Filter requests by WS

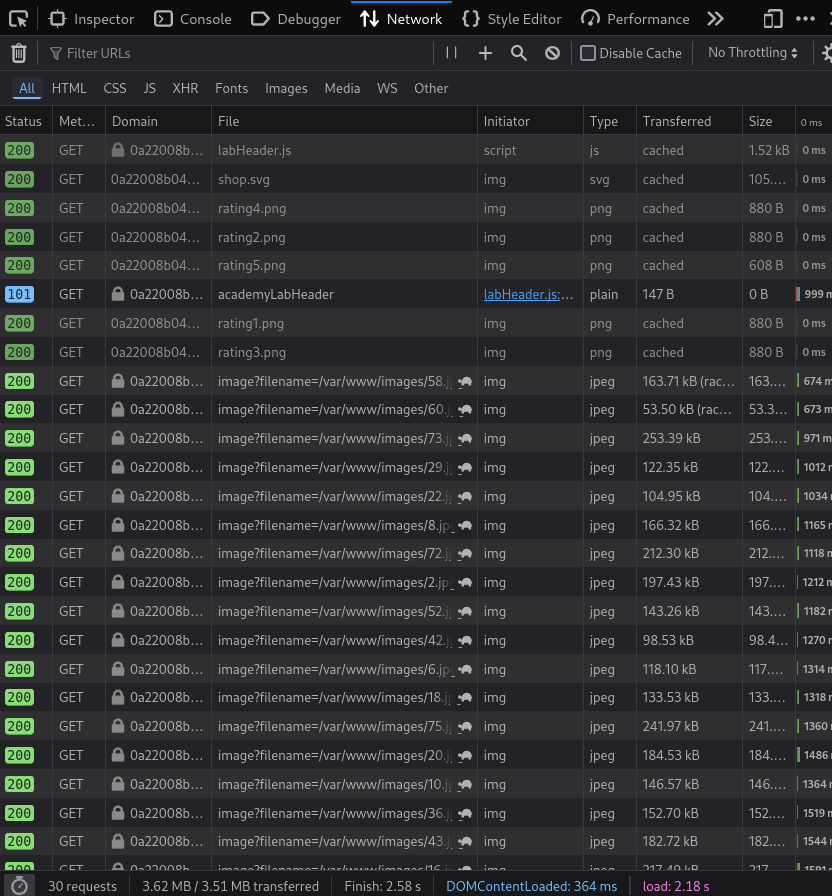tap(387, 88)
